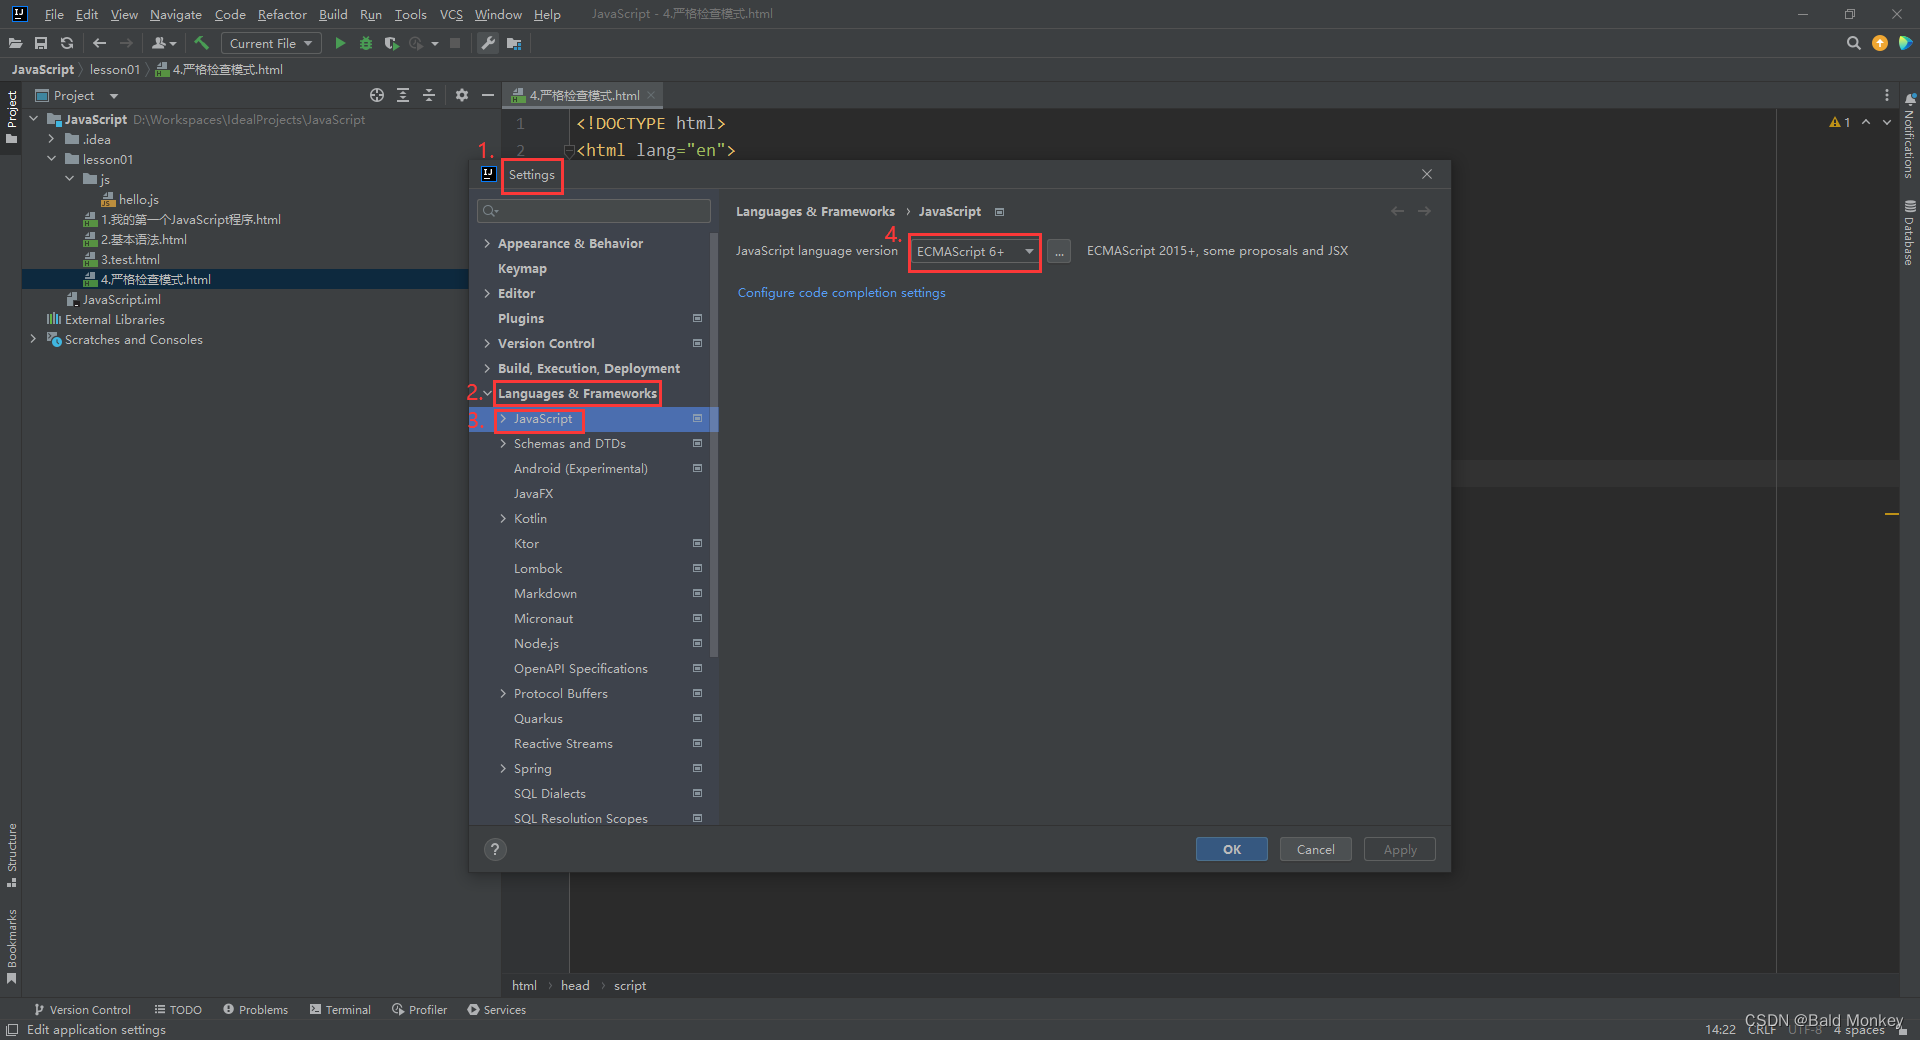Click the Back navigation arrow in toolbar

pos(99,43)
